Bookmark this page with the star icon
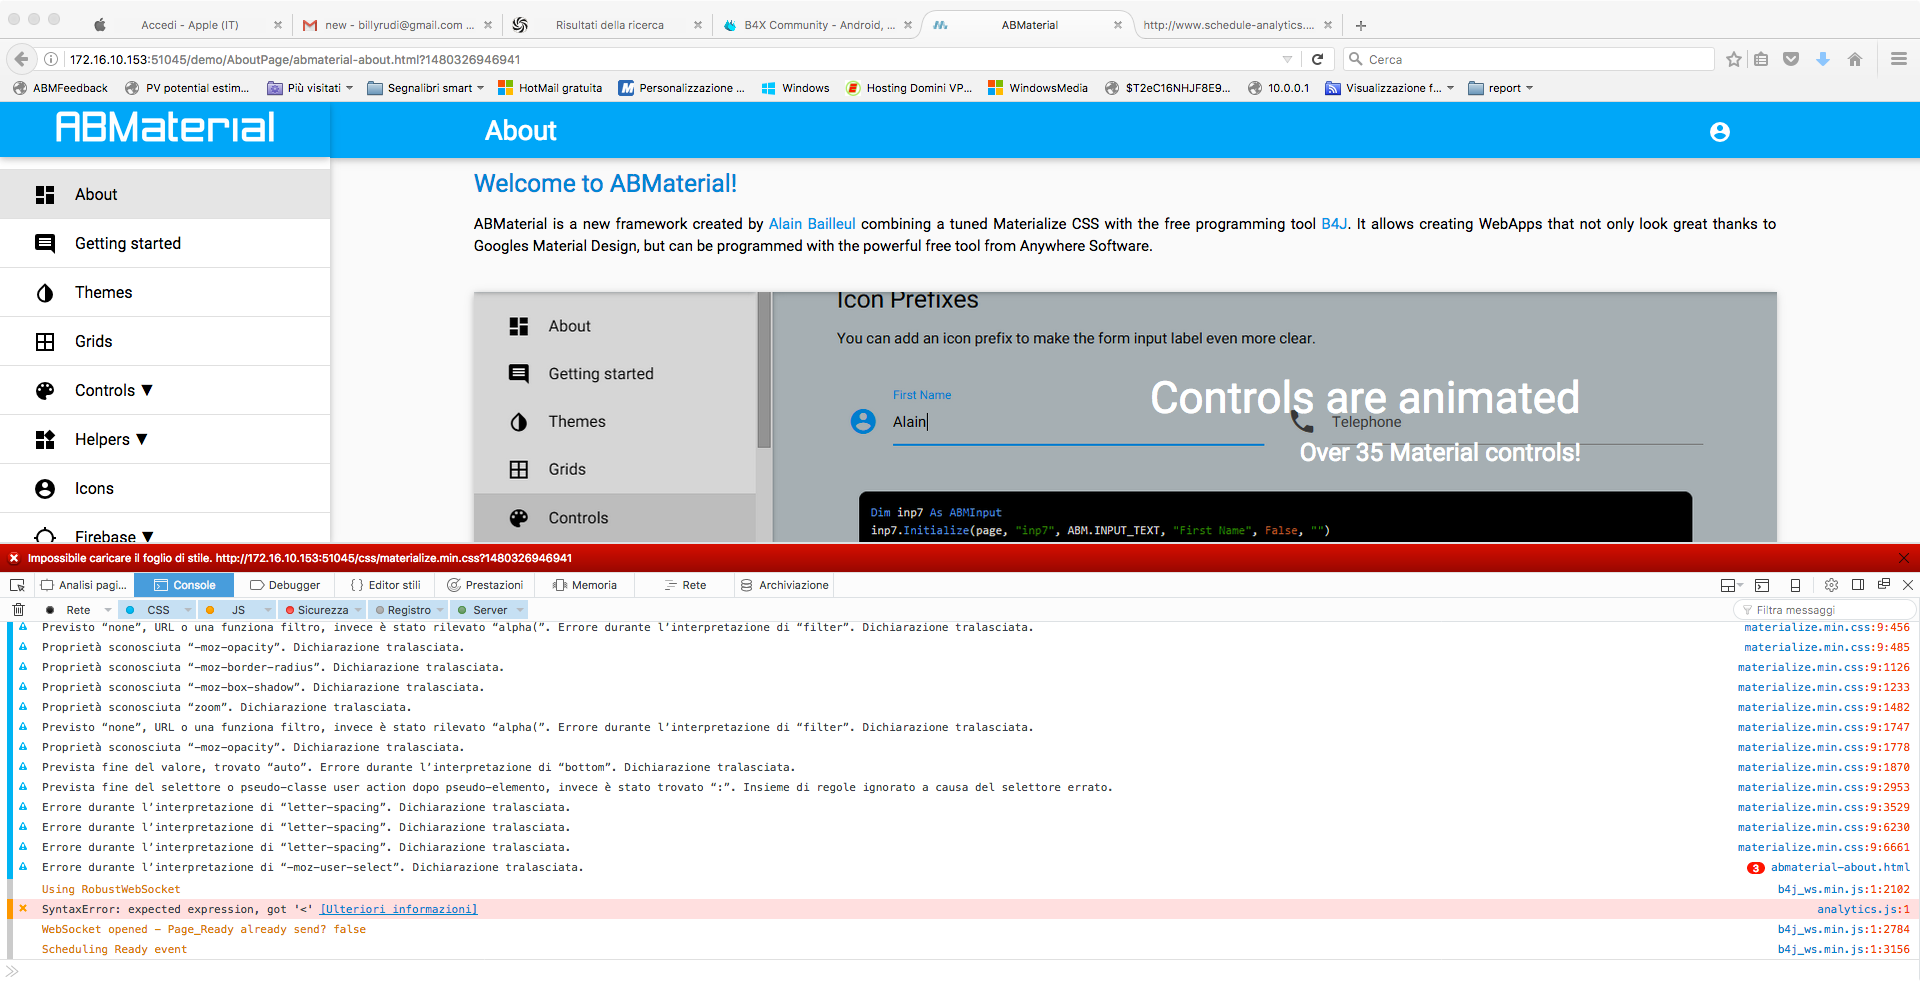The height and width of the screenshot is (982, 1920). [1734, 59]
